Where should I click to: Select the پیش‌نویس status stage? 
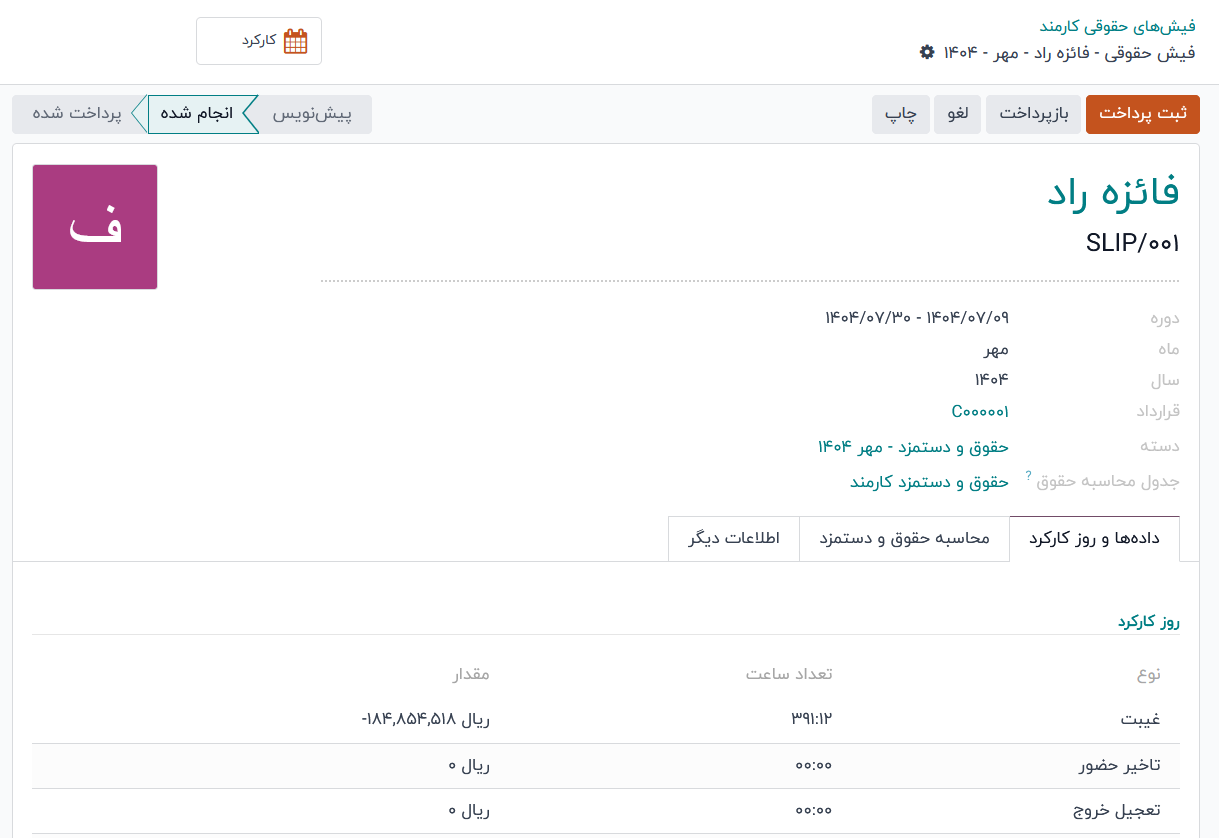point(313,114)
